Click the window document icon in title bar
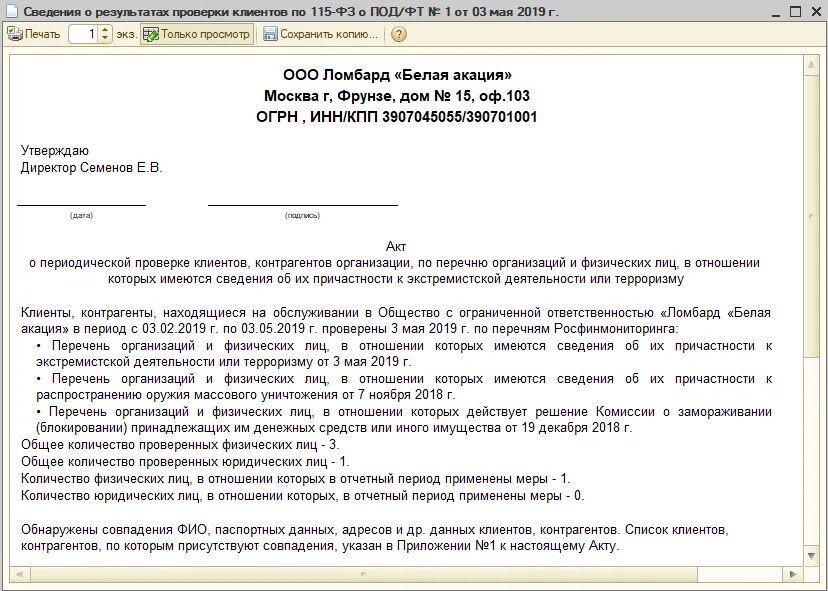 coord(13,12)
